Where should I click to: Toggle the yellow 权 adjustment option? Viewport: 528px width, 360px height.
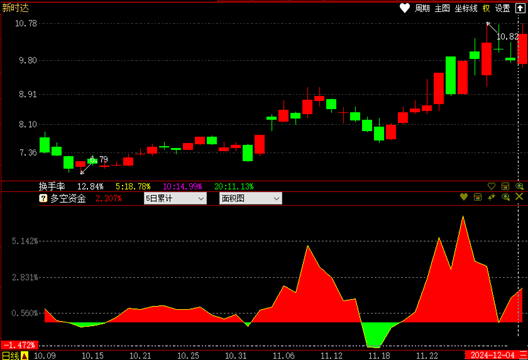point(486,8)
